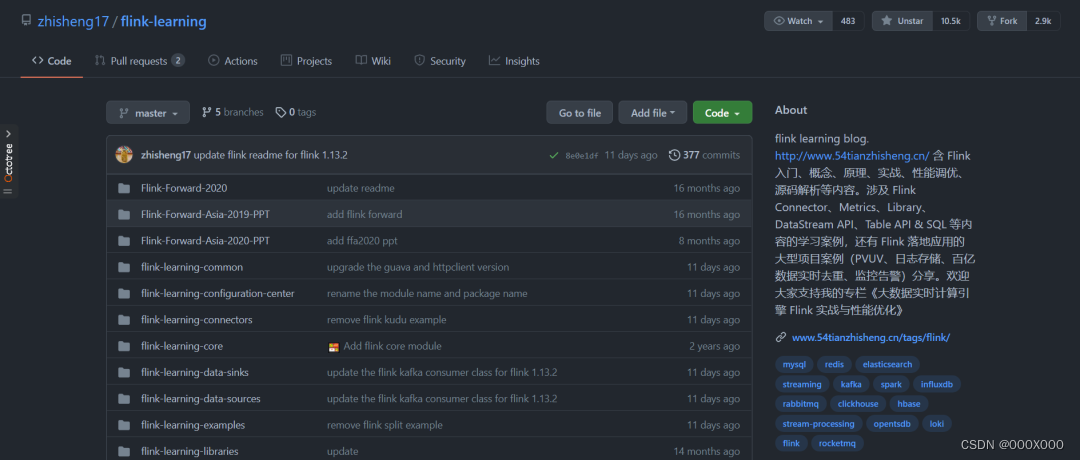View the 5 branches link
The image size is (1080, 460).
232,112
